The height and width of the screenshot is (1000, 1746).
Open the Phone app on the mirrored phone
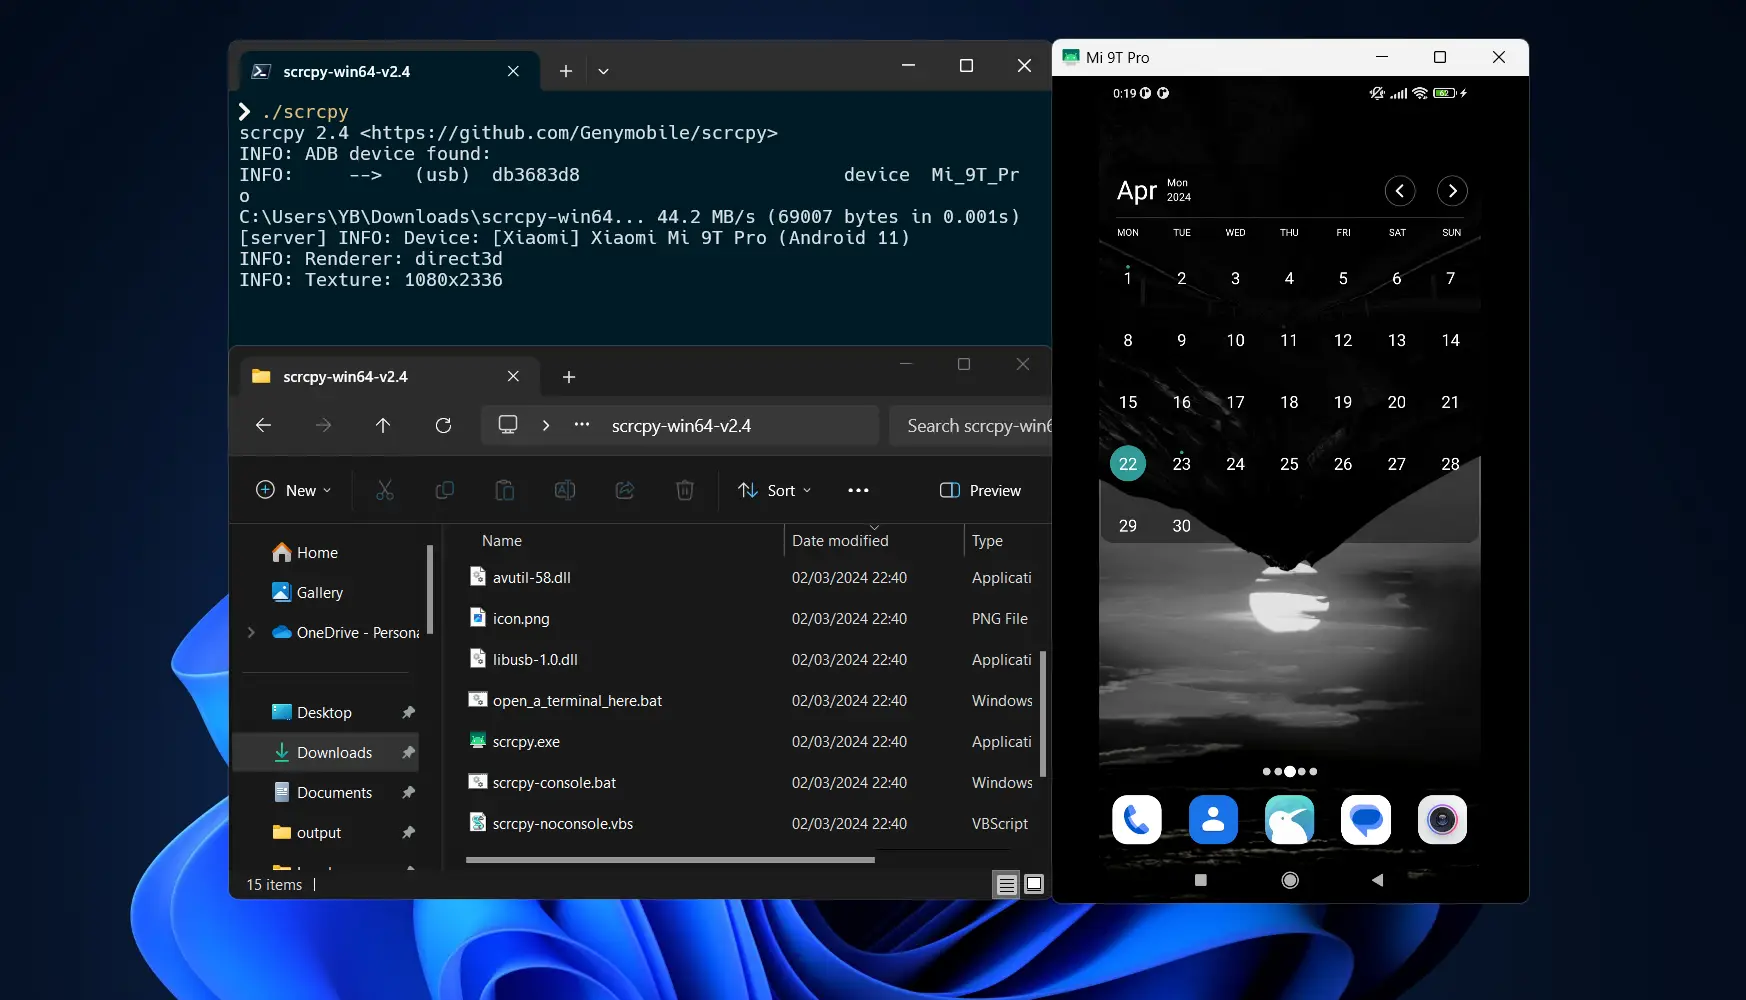tap(1136, 820)
